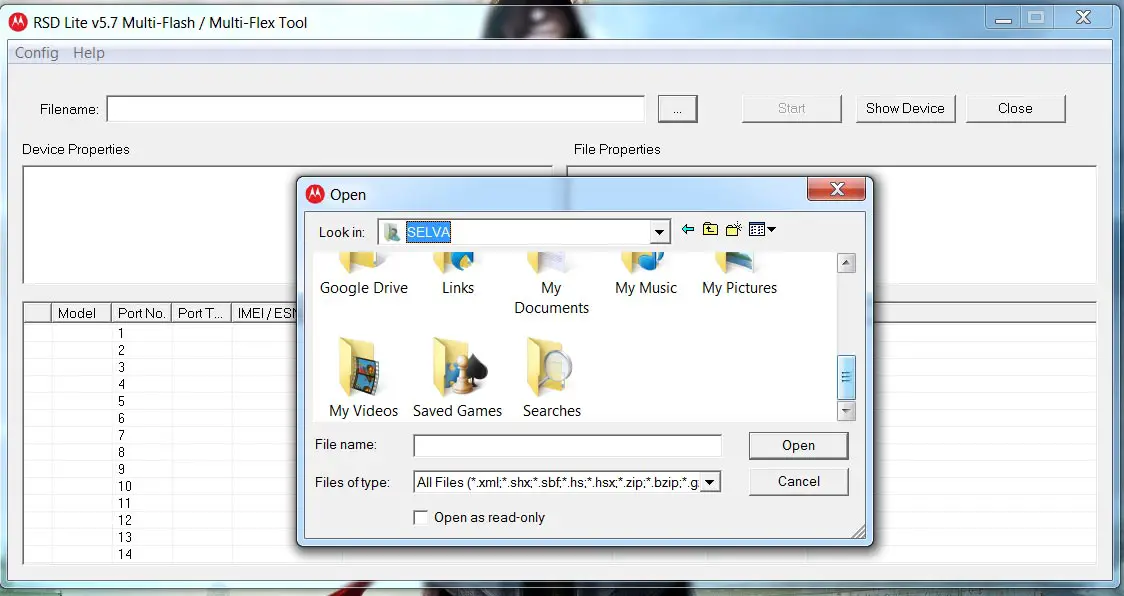Click the File name input field
Viewport: 1124px width, 596px height.
pos(567,445)
